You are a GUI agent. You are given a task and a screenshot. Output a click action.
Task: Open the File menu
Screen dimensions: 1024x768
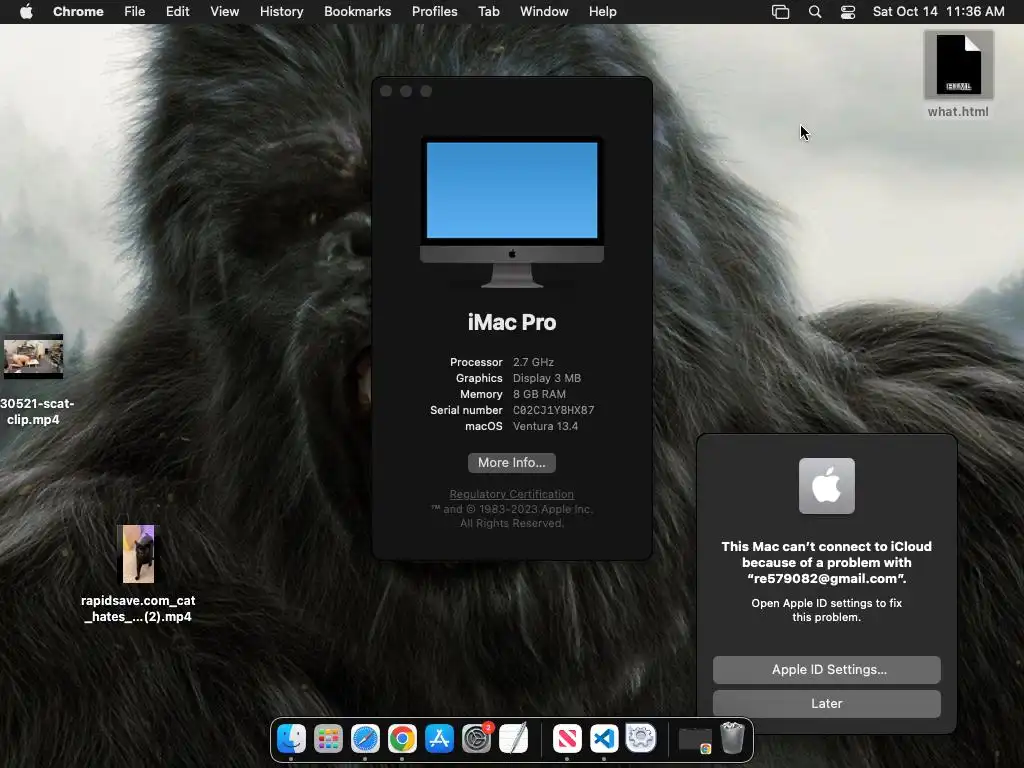(x=135, y=11)
